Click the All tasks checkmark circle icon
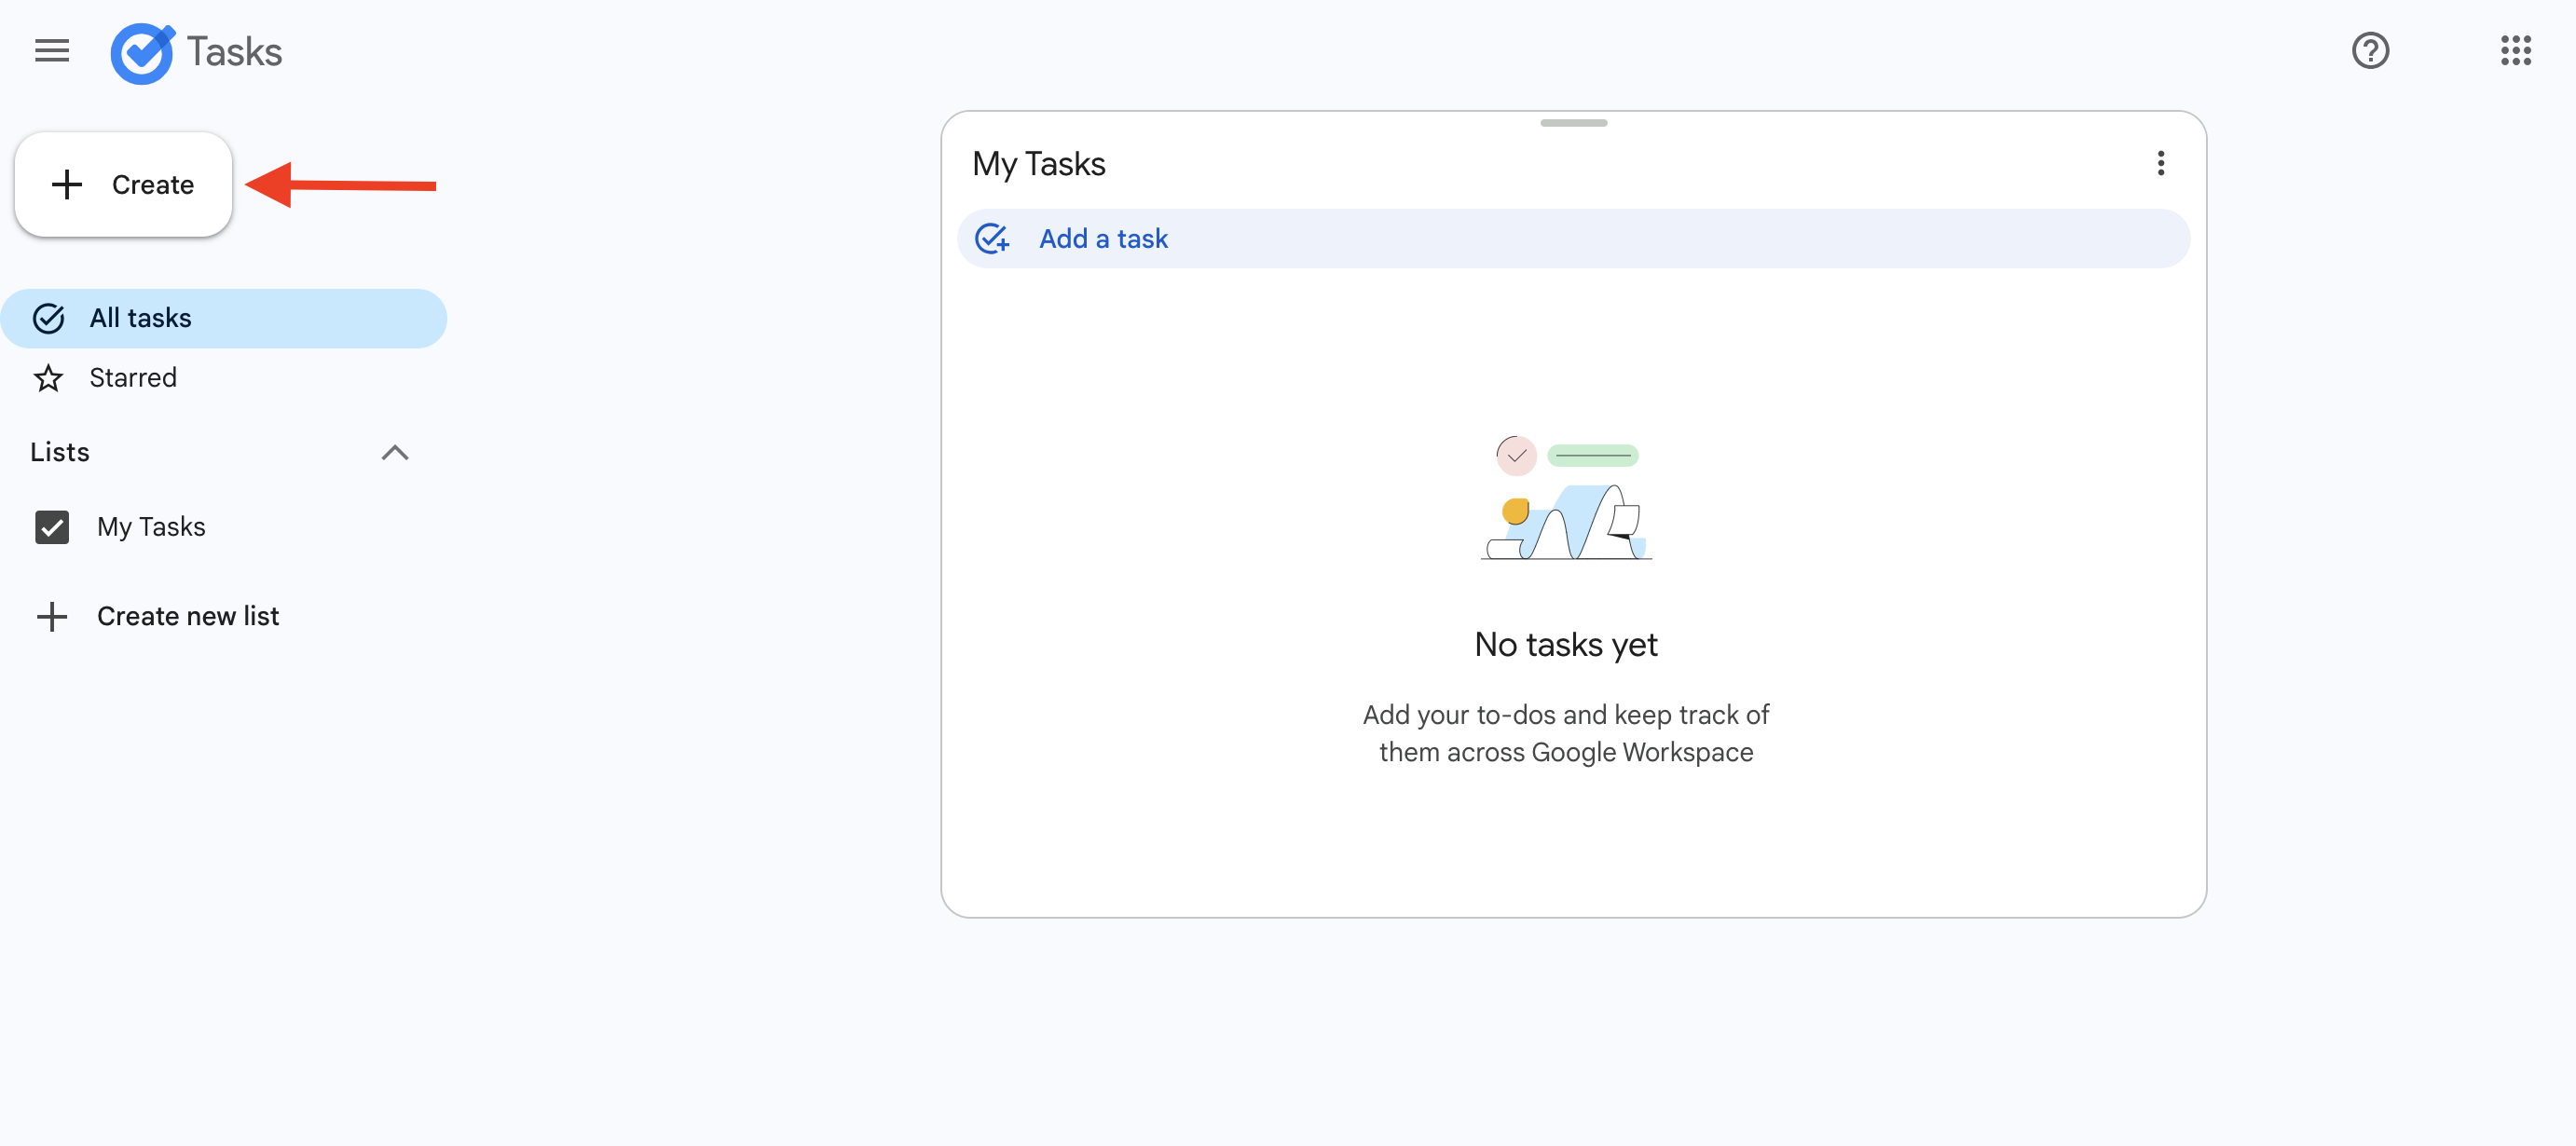 tap(49, 318)
